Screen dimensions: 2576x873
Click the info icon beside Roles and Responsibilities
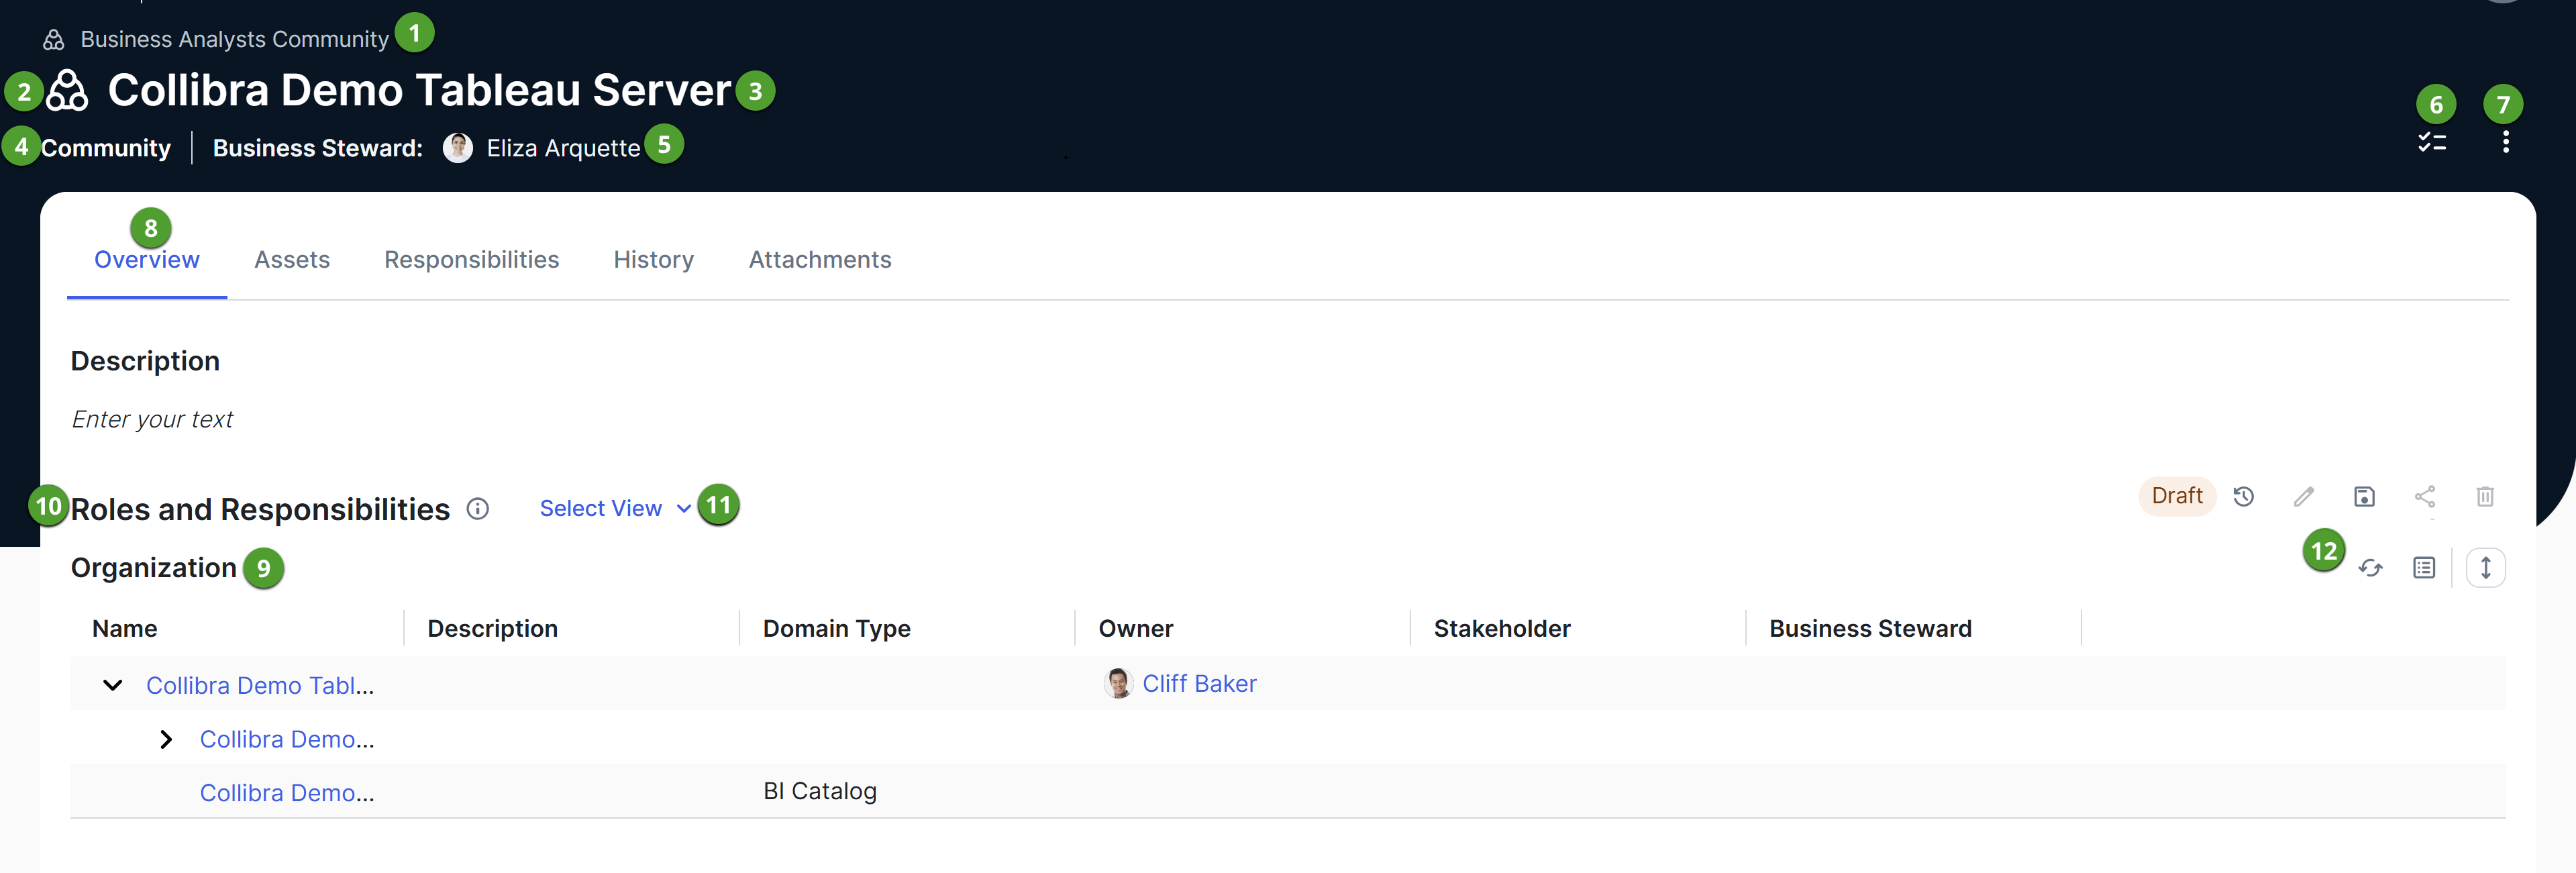tap(477, 508)
